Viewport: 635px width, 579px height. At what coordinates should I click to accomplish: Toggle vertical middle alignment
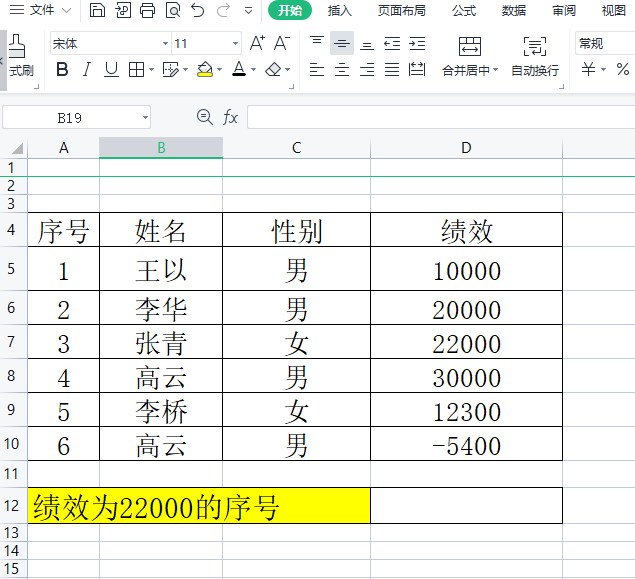pyautogui.click(x=342, y=43)
